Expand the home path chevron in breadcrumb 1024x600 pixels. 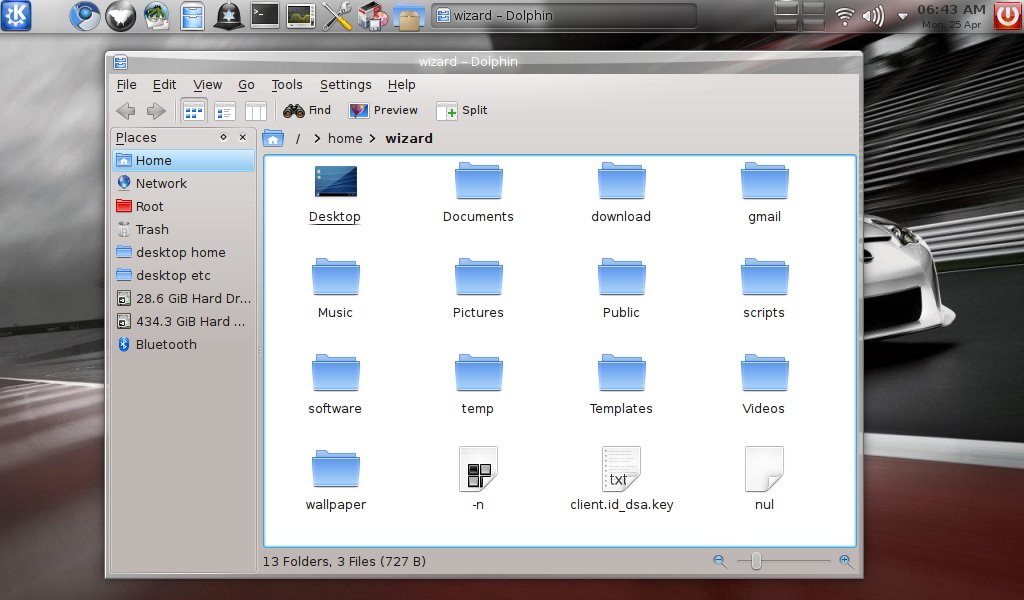click(373, 139)
